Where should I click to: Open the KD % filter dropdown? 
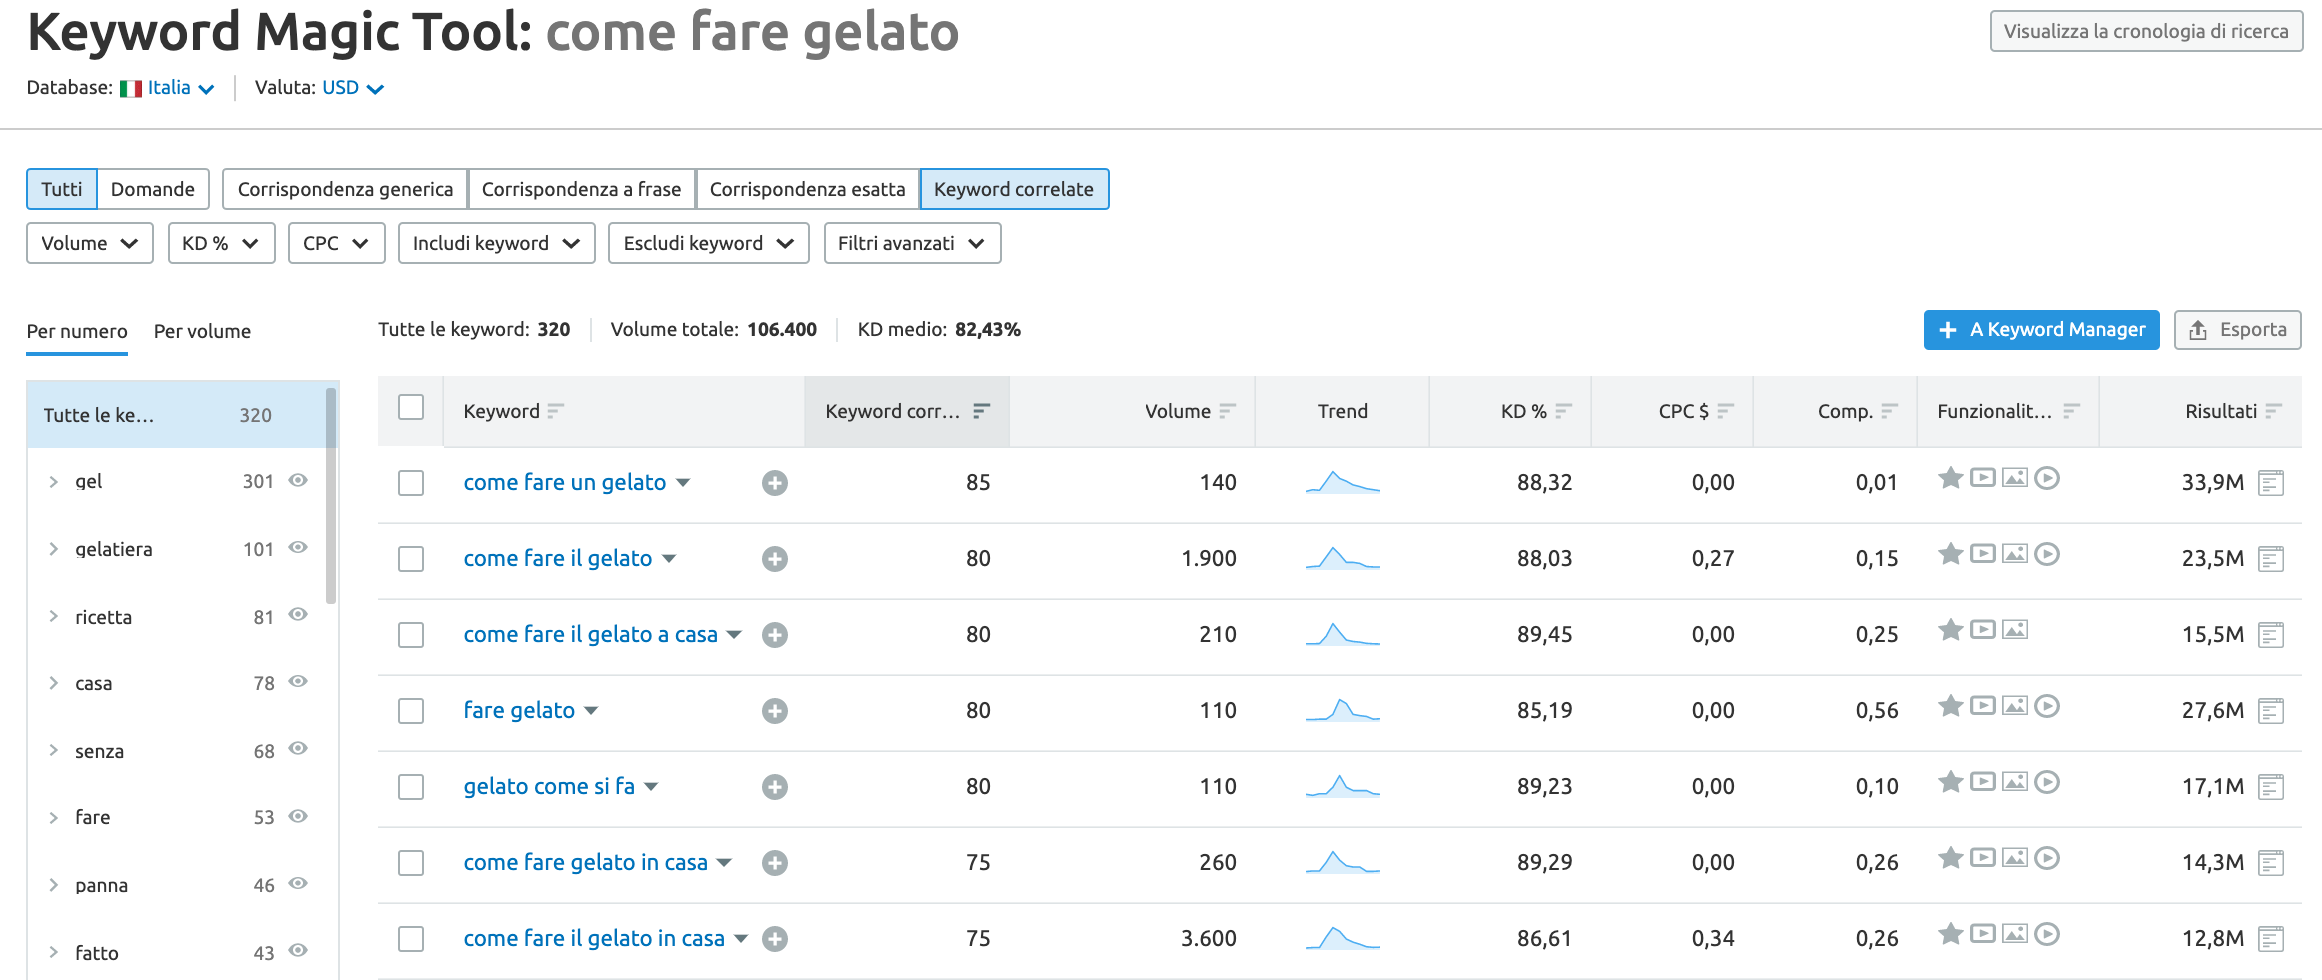click(221, 243)
